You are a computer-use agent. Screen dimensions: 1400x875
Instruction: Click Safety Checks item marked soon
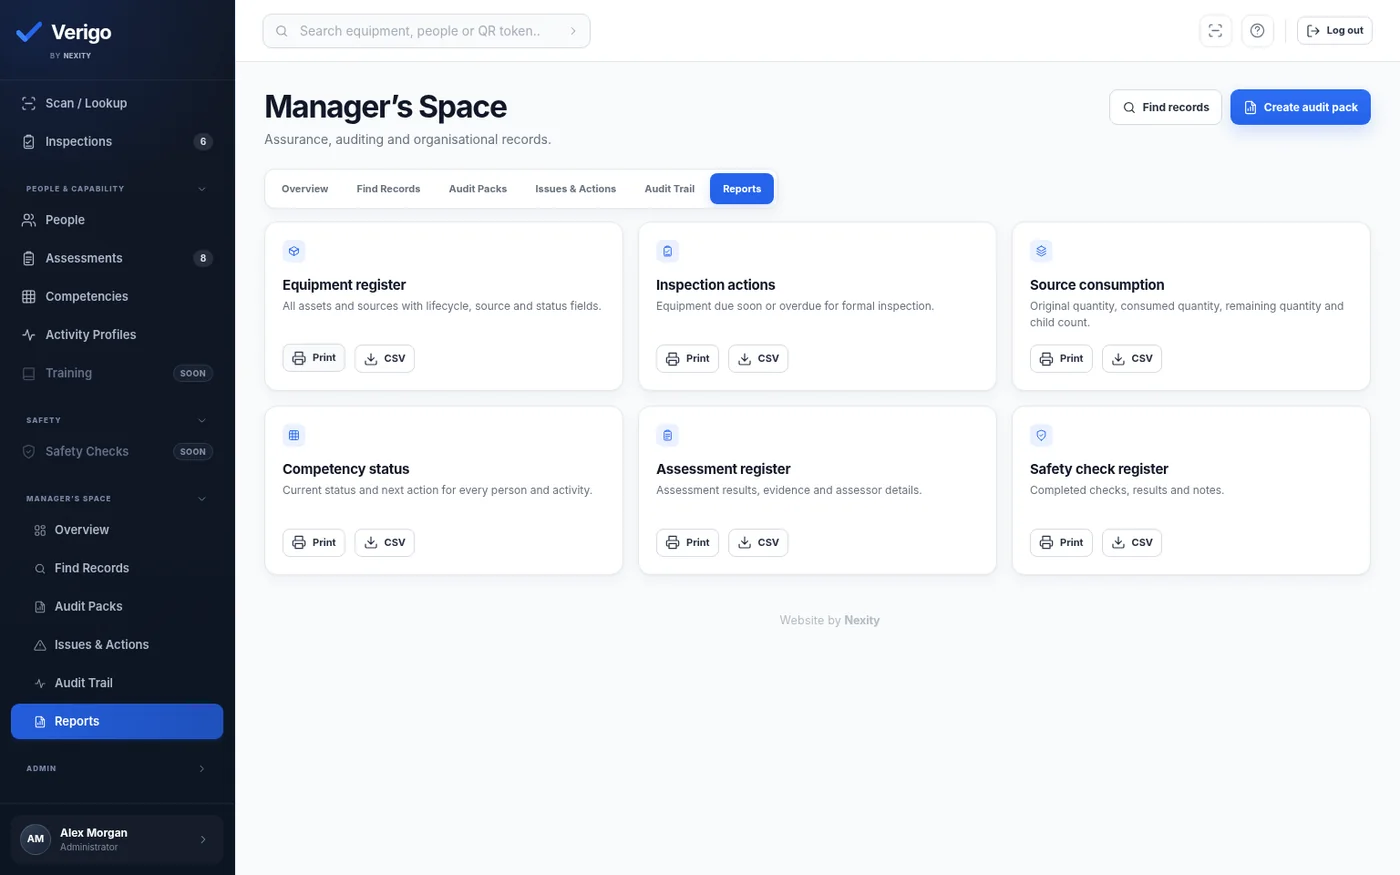click(x=117, y=452)
